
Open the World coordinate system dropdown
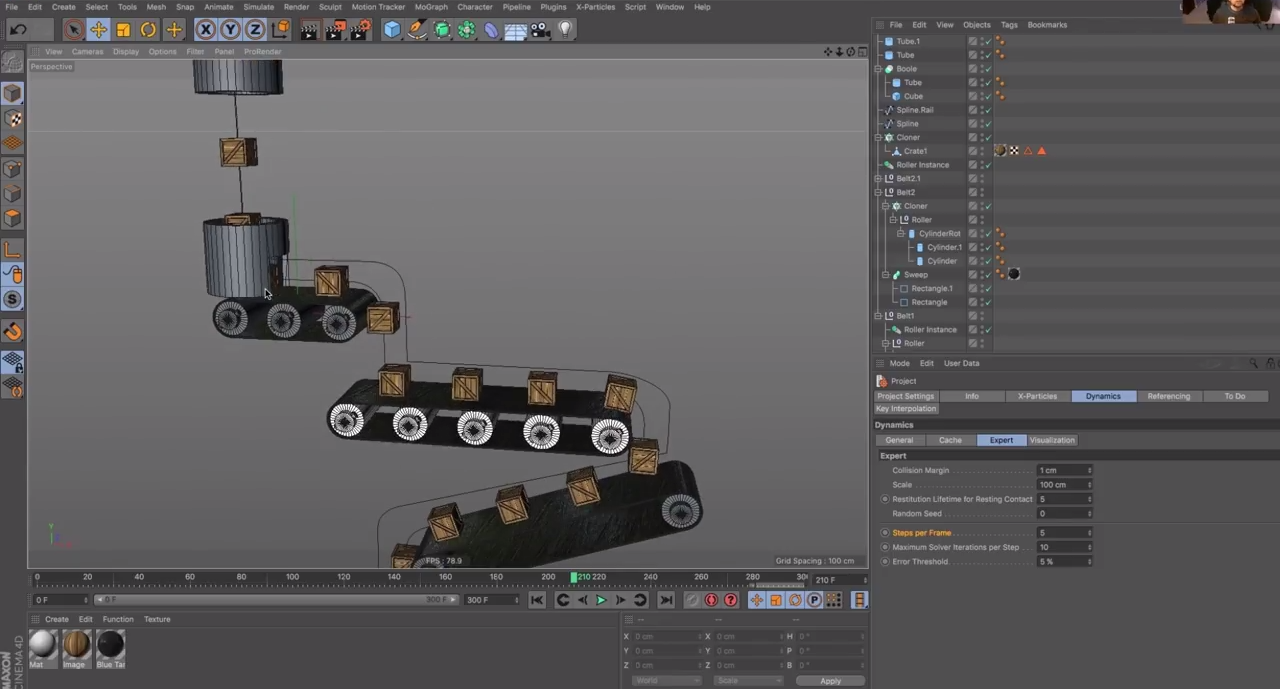pos(665,681)
